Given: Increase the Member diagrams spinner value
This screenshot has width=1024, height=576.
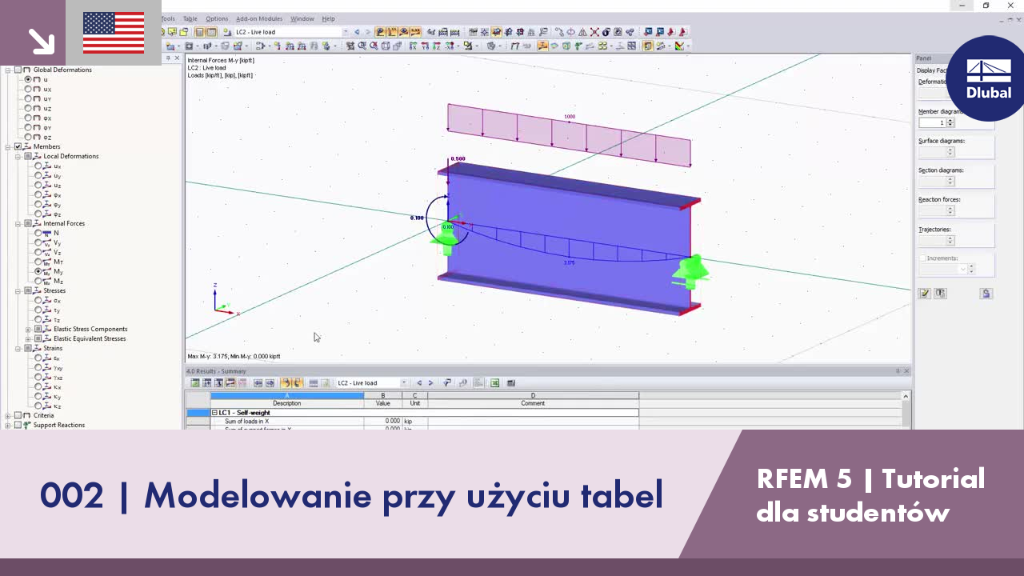Looking at the screenshot, I should coord(950,120).
